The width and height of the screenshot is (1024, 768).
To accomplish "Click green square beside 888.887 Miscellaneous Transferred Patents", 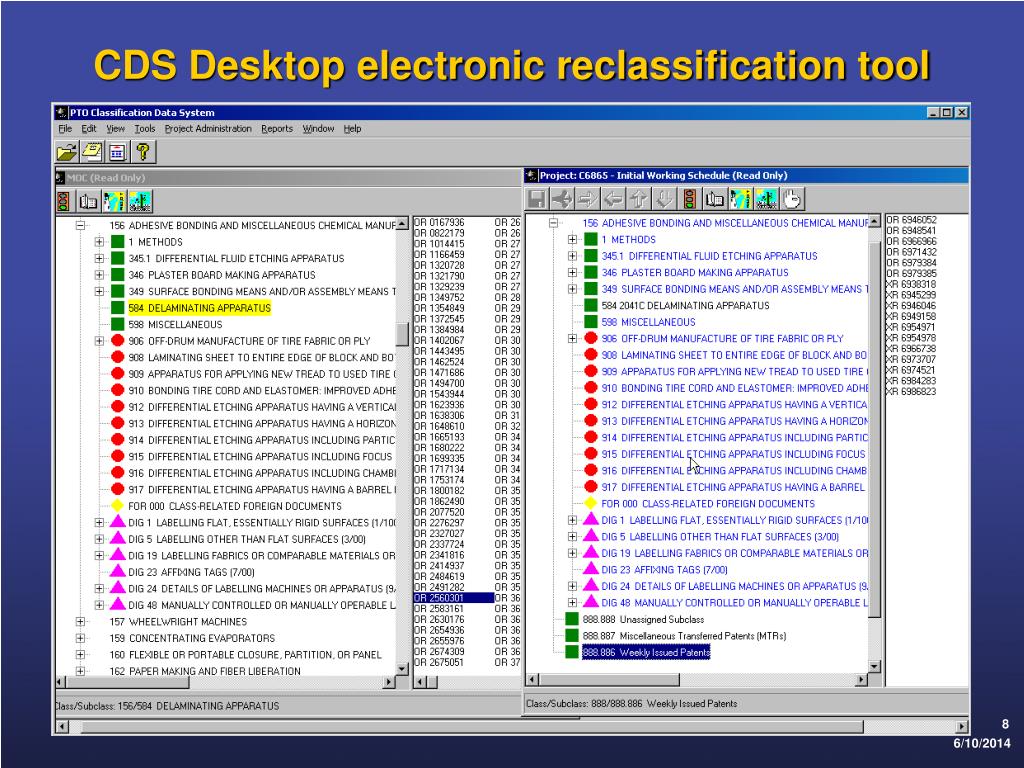I will (x=572, y=635).
